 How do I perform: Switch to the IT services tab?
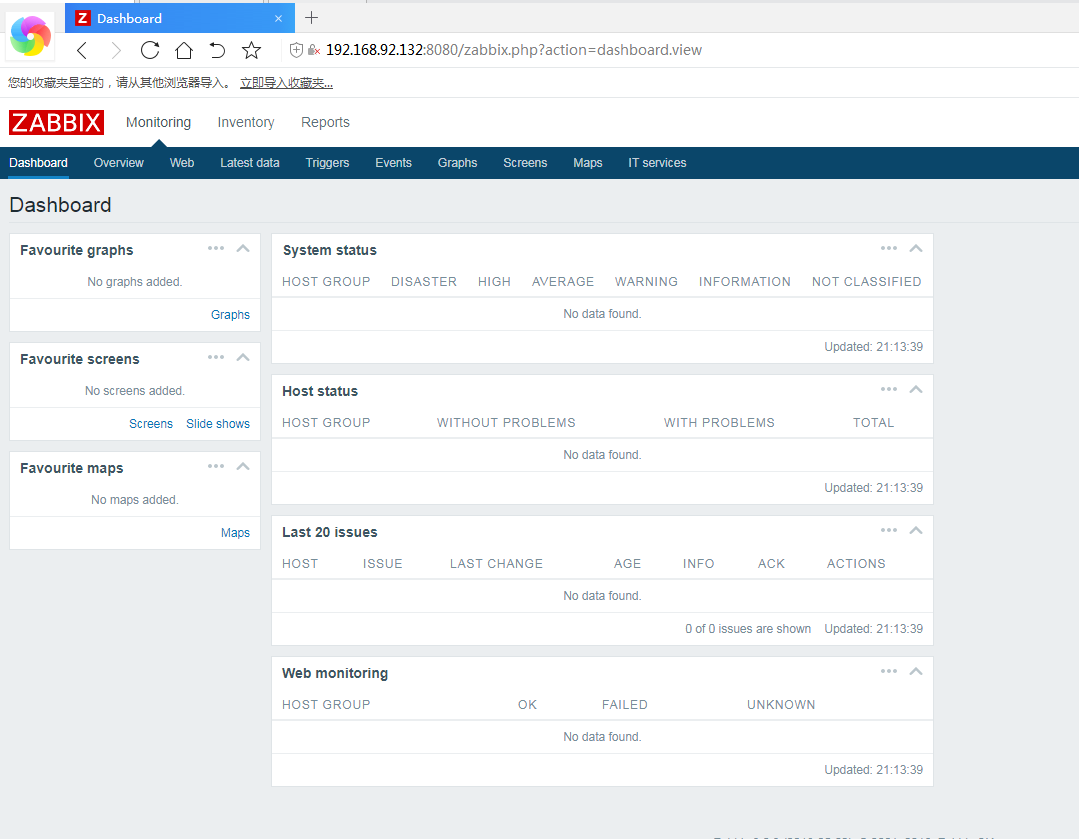coord(657,163)
